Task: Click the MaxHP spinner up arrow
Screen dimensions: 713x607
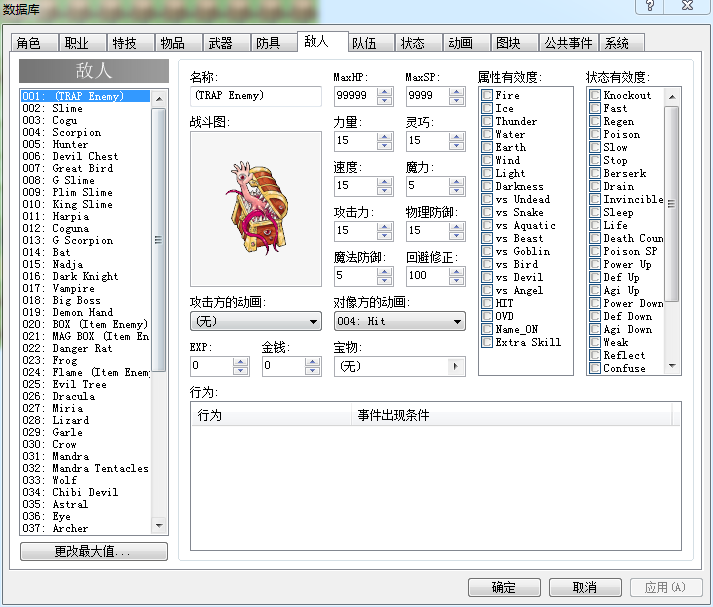Action: (x=385, y=91)
